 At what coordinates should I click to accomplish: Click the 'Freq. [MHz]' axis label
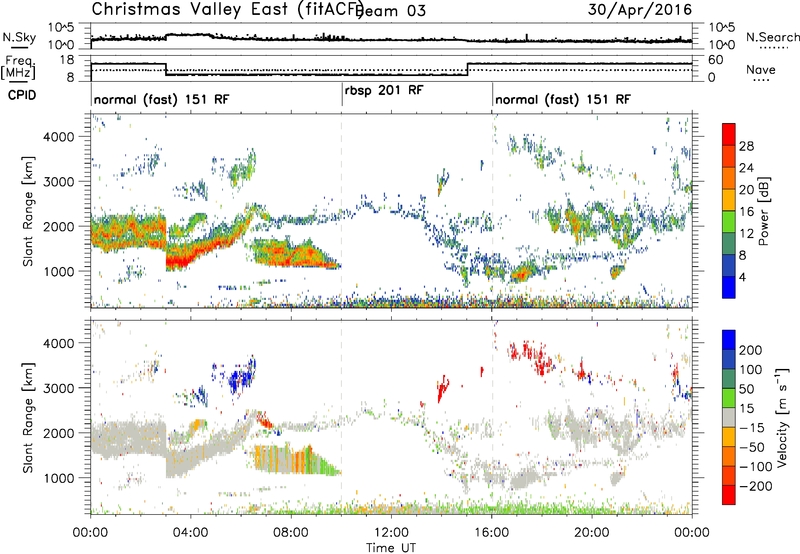click(19, 67)
